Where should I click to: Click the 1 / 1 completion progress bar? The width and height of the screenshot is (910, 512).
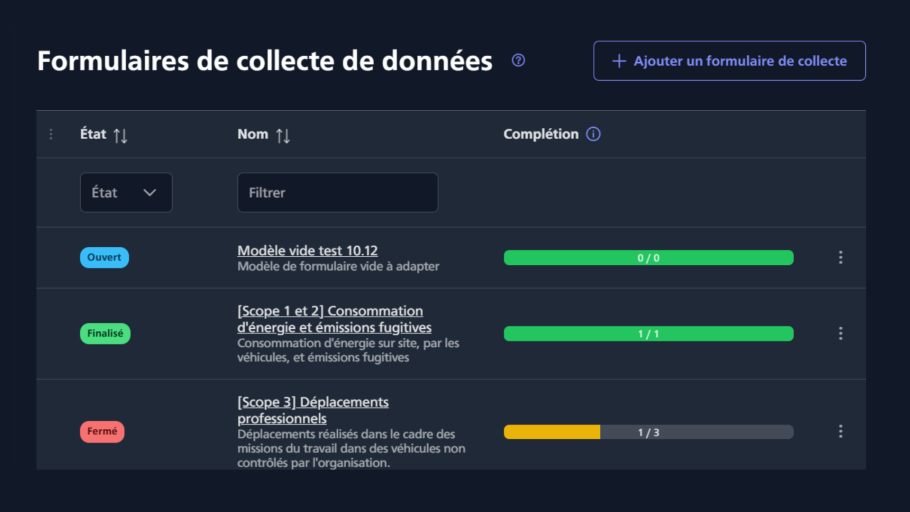pyautogui.click(x=648, y=333)
